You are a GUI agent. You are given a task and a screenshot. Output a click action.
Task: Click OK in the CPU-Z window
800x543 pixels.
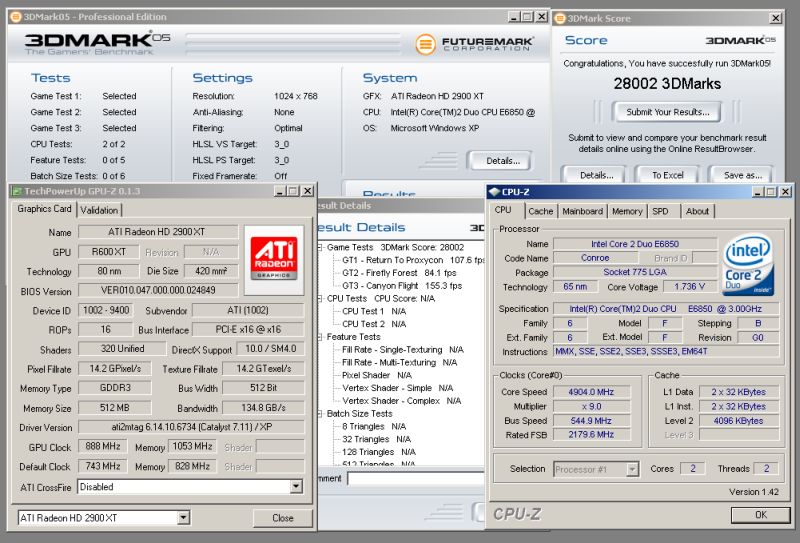point(760,515)
